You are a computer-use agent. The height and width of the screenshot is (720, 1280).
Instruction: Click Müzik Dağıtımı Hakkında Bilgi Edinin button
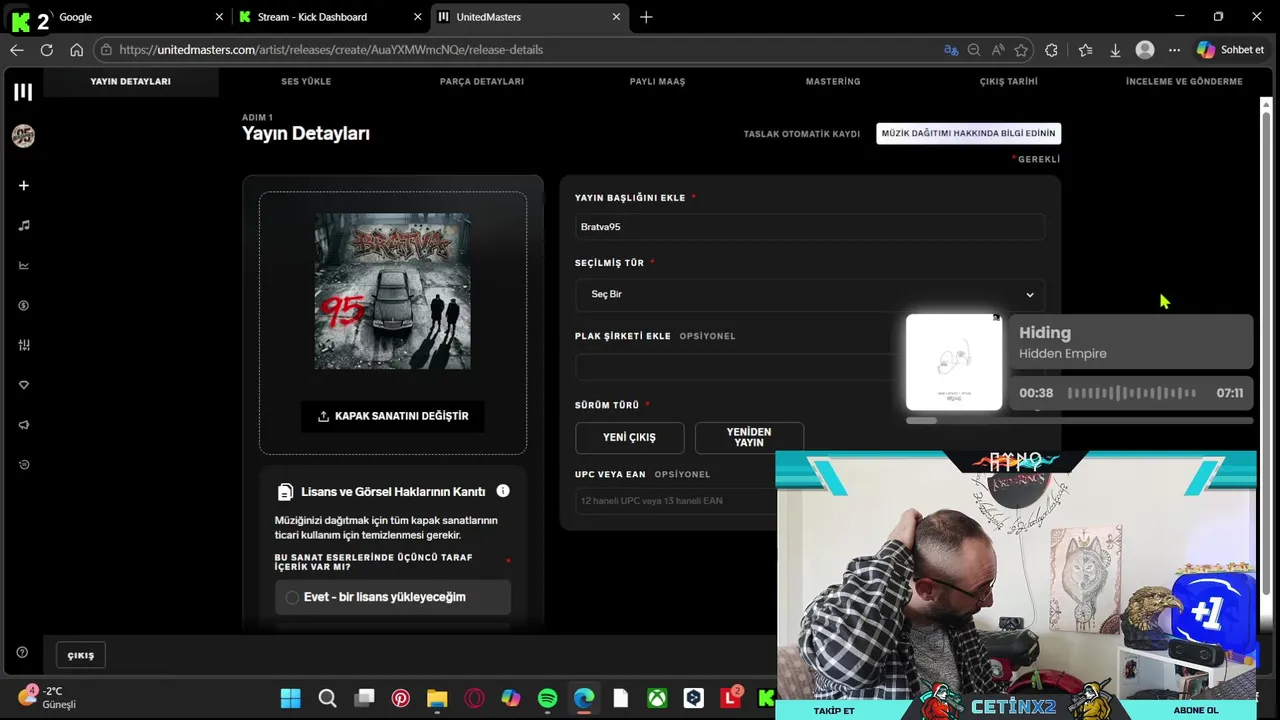point(968,133)
